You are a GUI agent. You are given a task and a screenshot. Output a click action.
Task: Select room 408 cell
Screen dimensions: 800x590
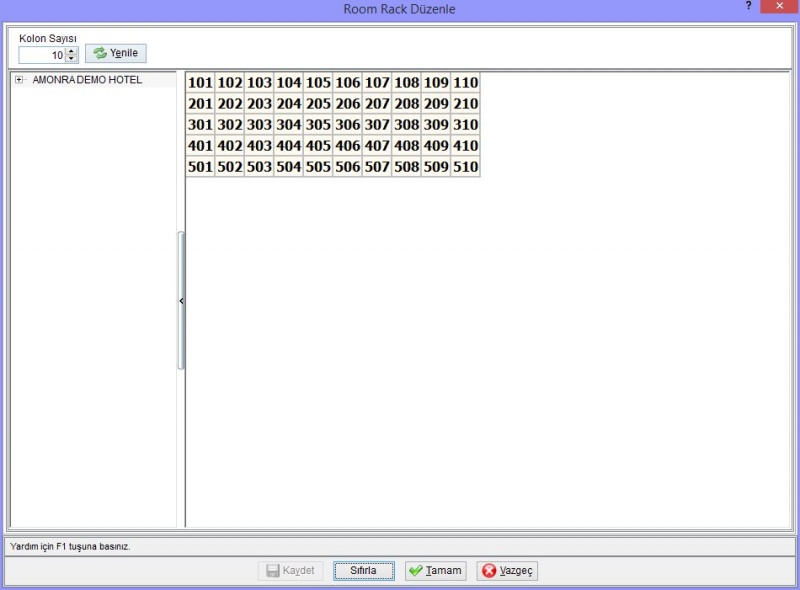pos(407,145)
